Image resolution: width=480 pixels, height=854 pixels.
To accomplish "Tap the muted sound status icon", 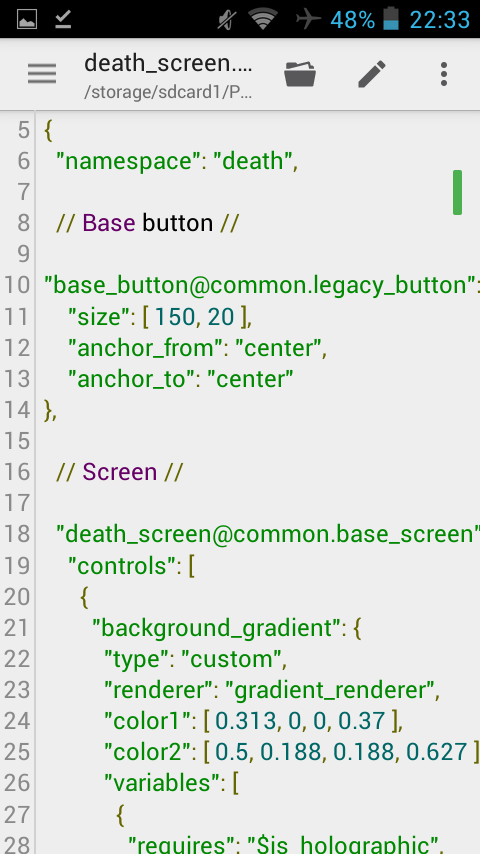I will pyautogui.click(x=227, y=21).
